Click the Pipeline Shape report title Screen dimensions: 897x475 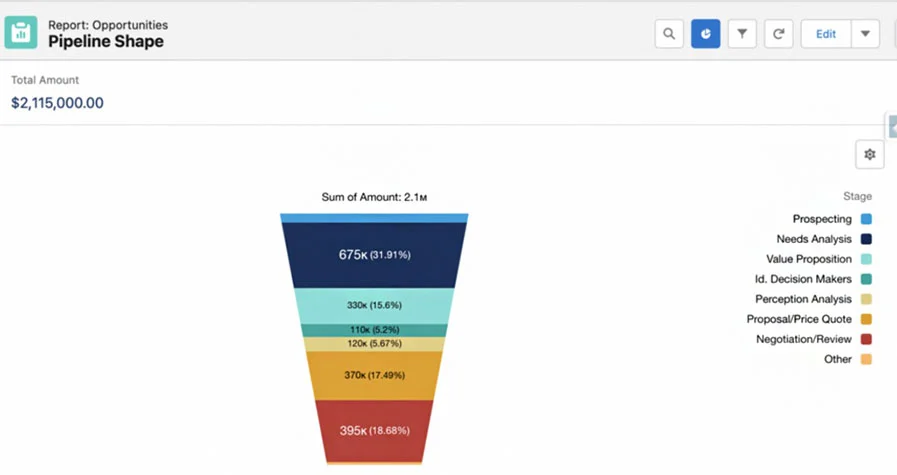coord(106,41)
